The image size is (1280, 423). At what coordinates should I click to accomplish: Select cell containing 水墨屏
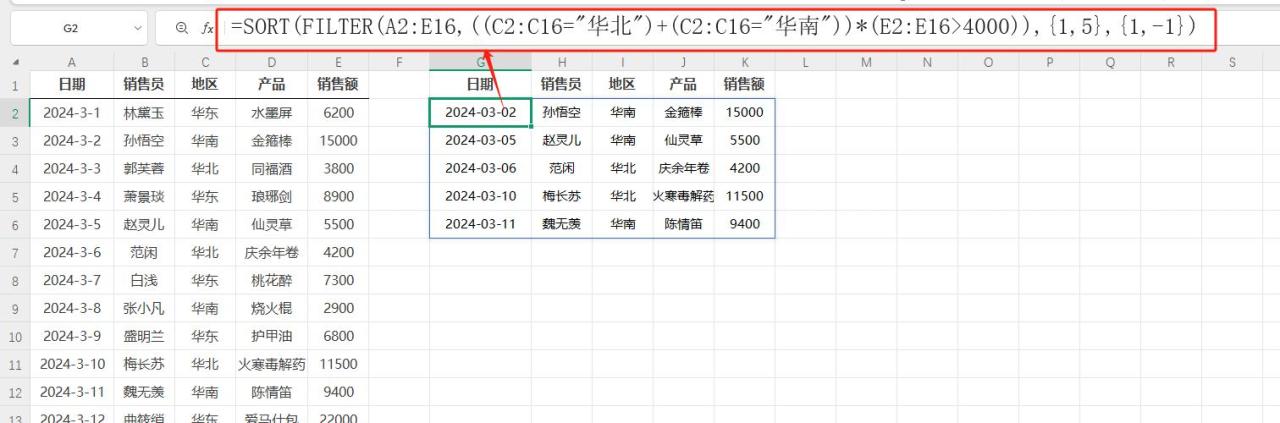271,113
